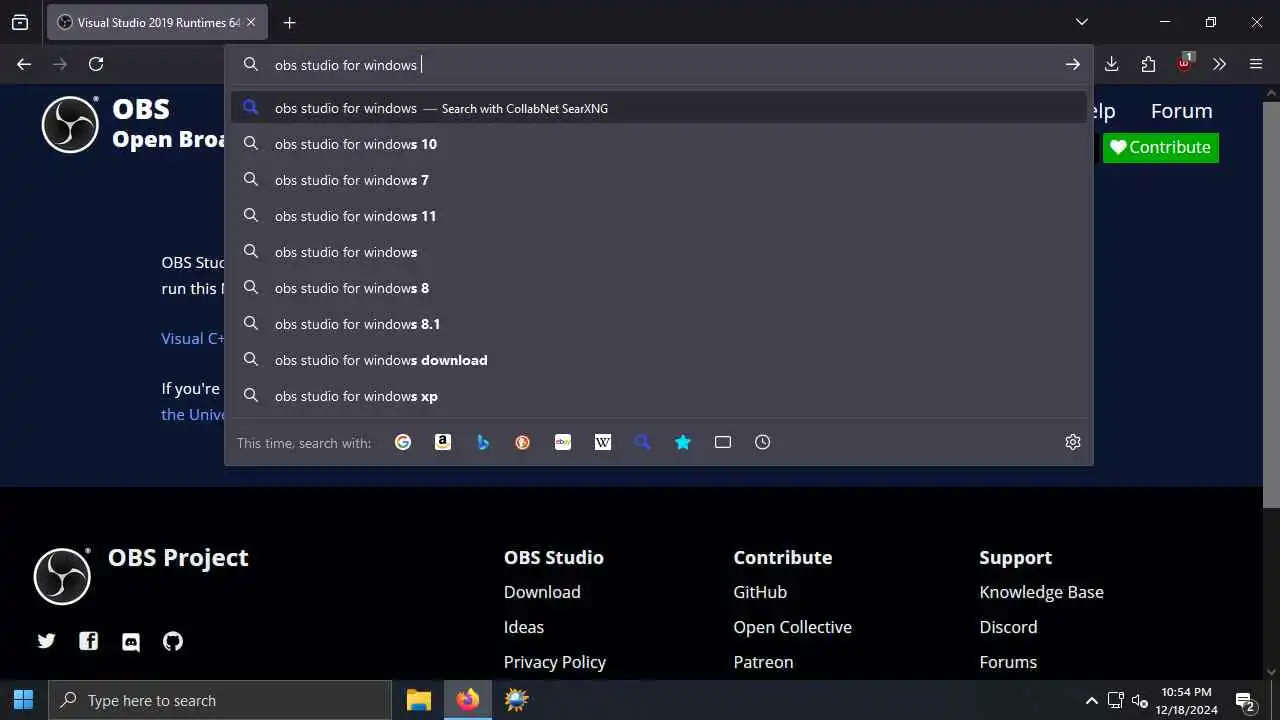Search bookmarks via the star icon
1280x720 pixels.
pyautogui.click(x=683, y=442)
